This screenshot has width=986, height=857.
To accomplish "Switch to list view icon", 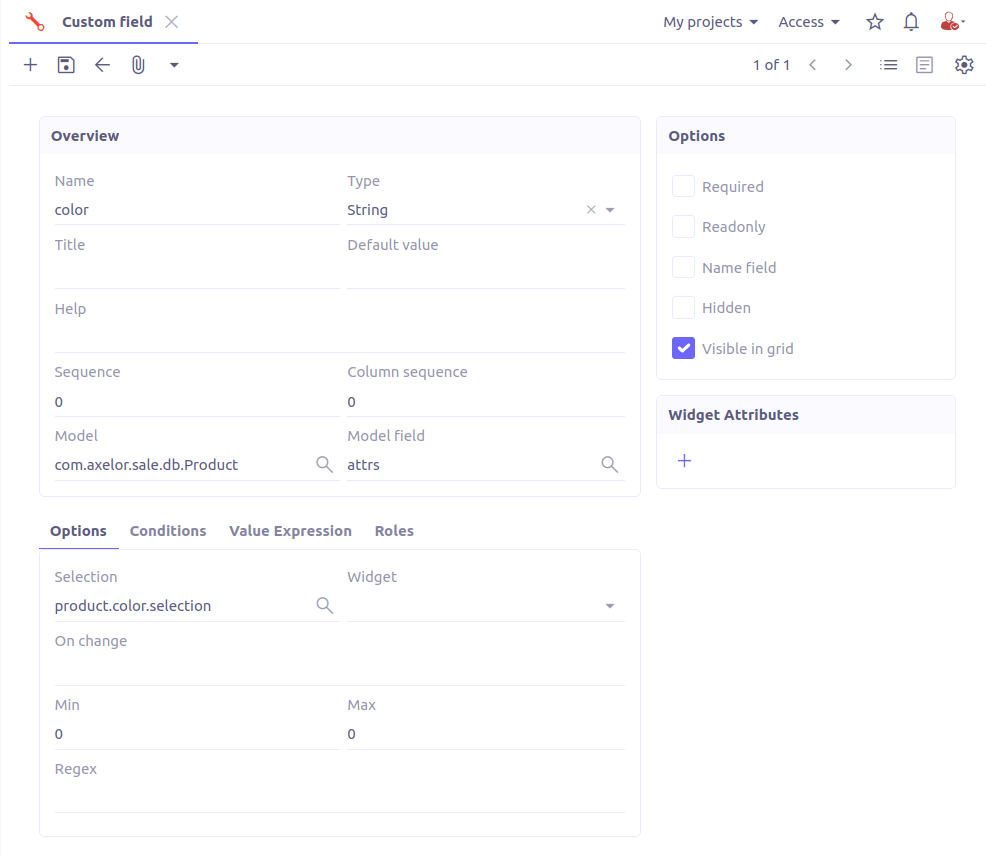I will (x=888, y=65).
